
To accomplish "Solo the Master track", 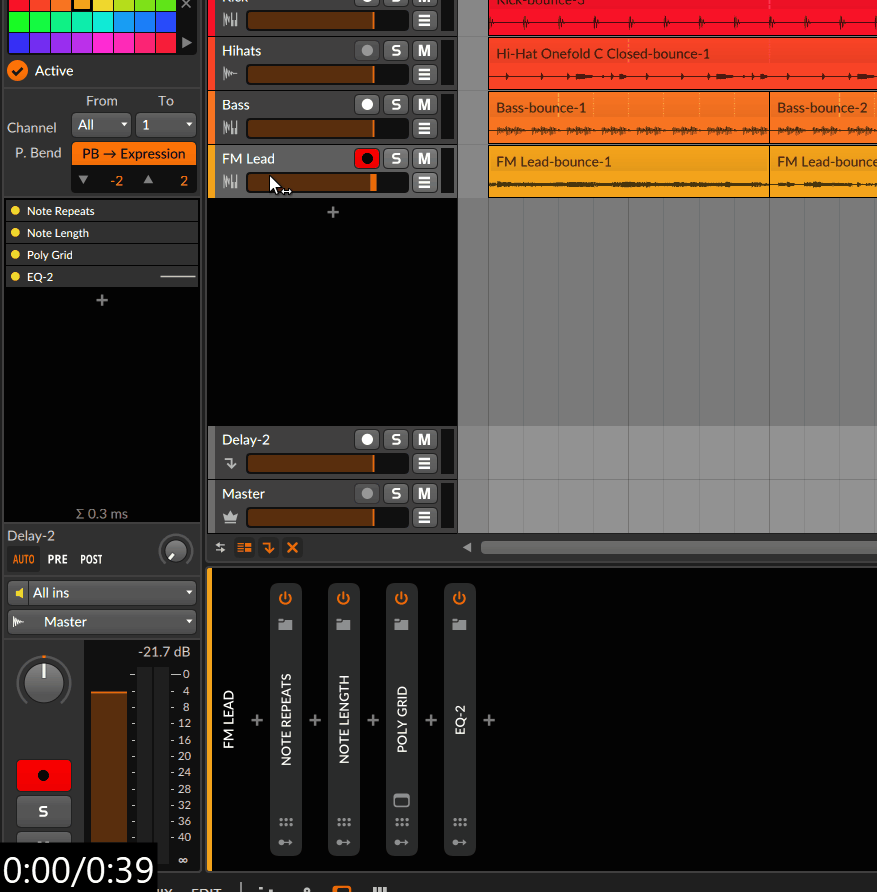I will point(396,494).
